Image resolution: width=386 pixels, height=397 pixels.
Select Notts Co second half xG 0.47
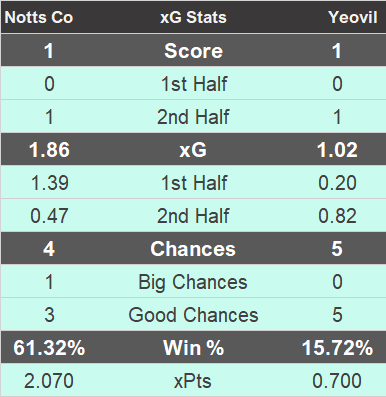tap(49, 216)
